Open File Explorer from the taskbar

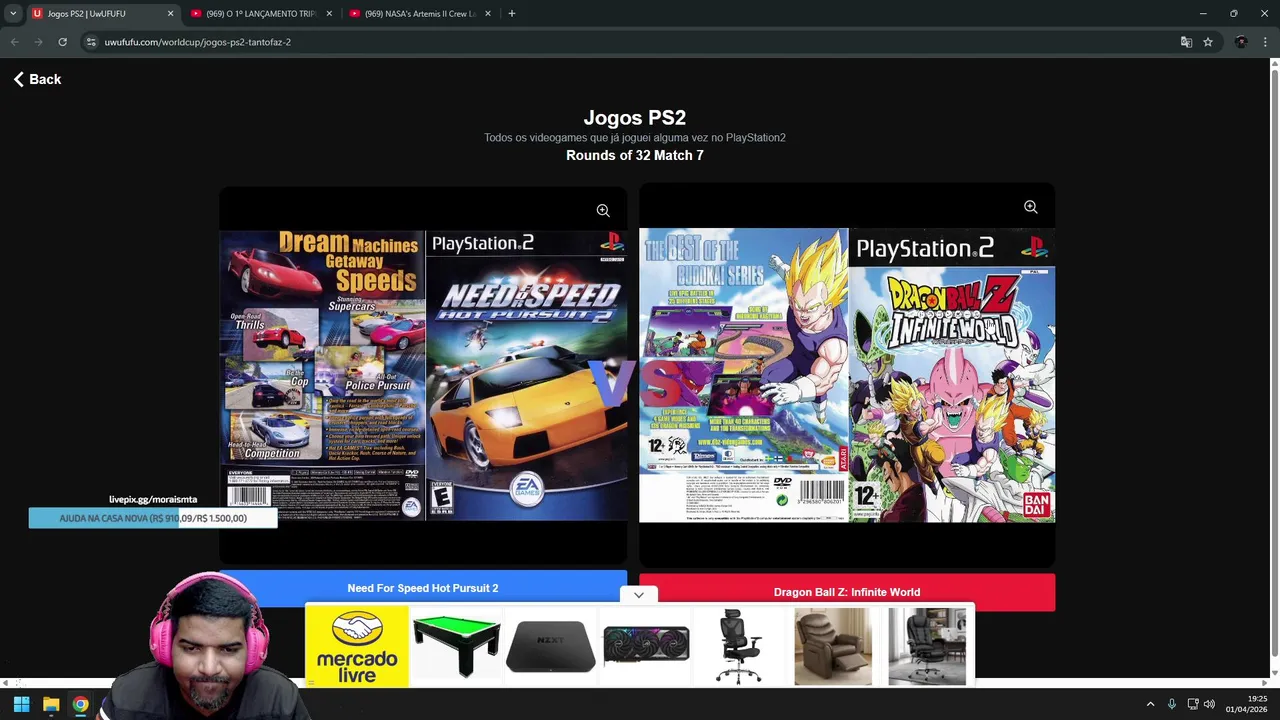coord(51,704)
